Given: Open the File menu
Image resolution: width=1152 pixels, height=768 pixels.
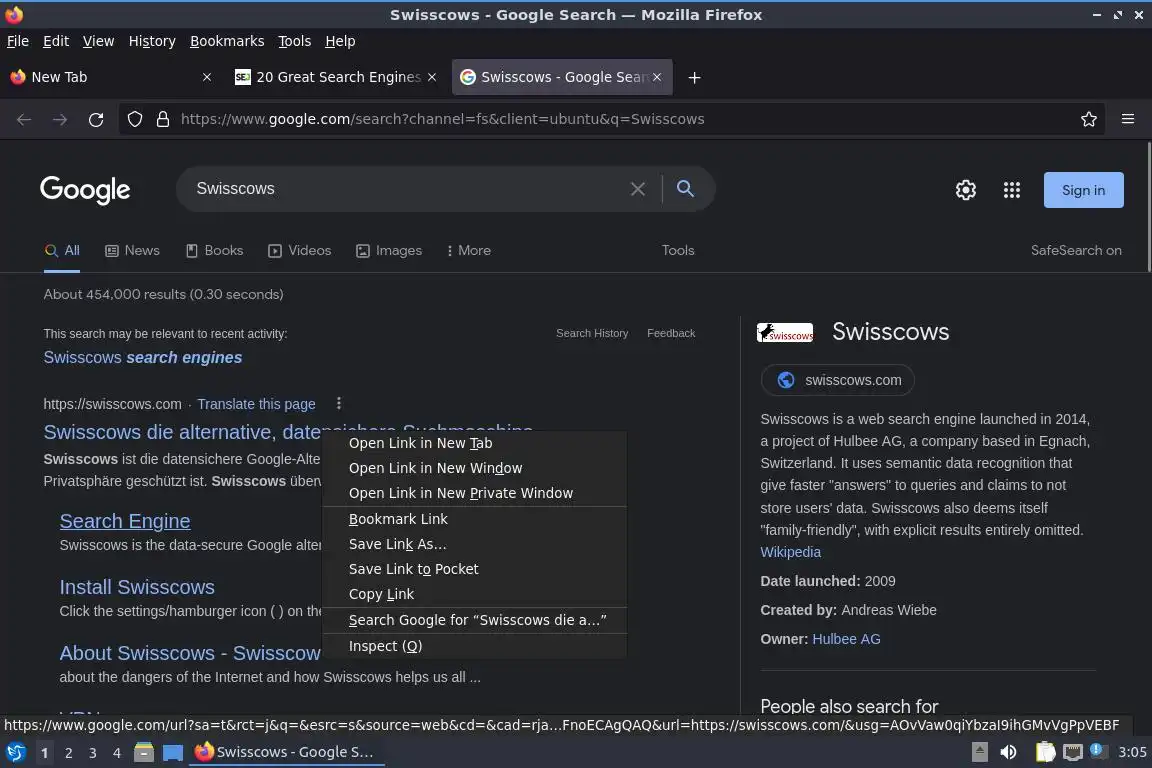Looking at the screenshot, I should coord(18,41).
